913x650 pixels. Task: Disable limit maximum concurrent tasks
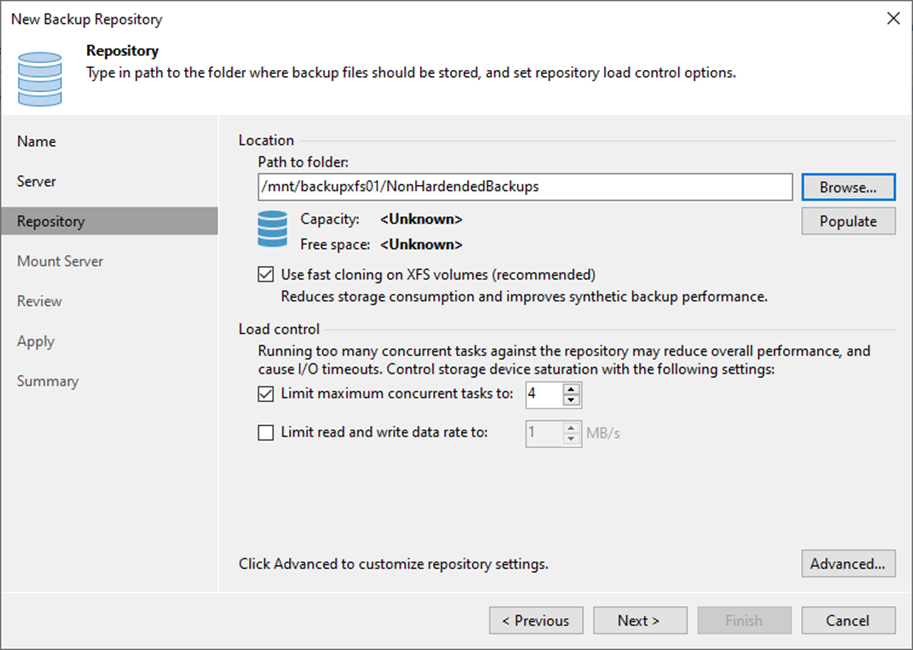point(266,393)
